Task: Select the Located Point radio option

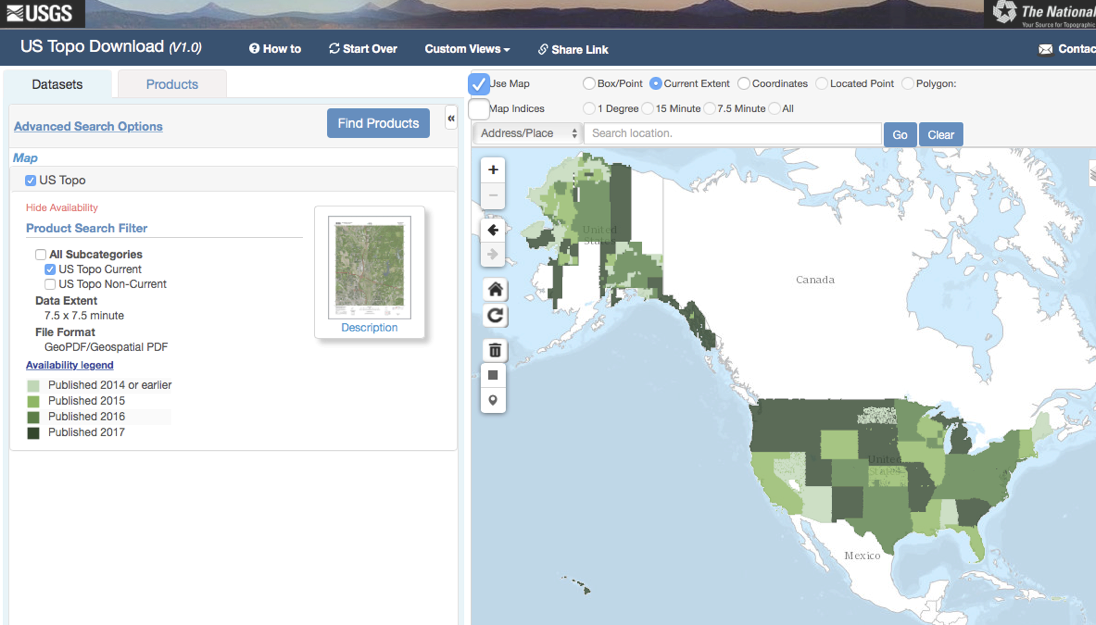Action: pyautogui.click(x=822, y=84)
